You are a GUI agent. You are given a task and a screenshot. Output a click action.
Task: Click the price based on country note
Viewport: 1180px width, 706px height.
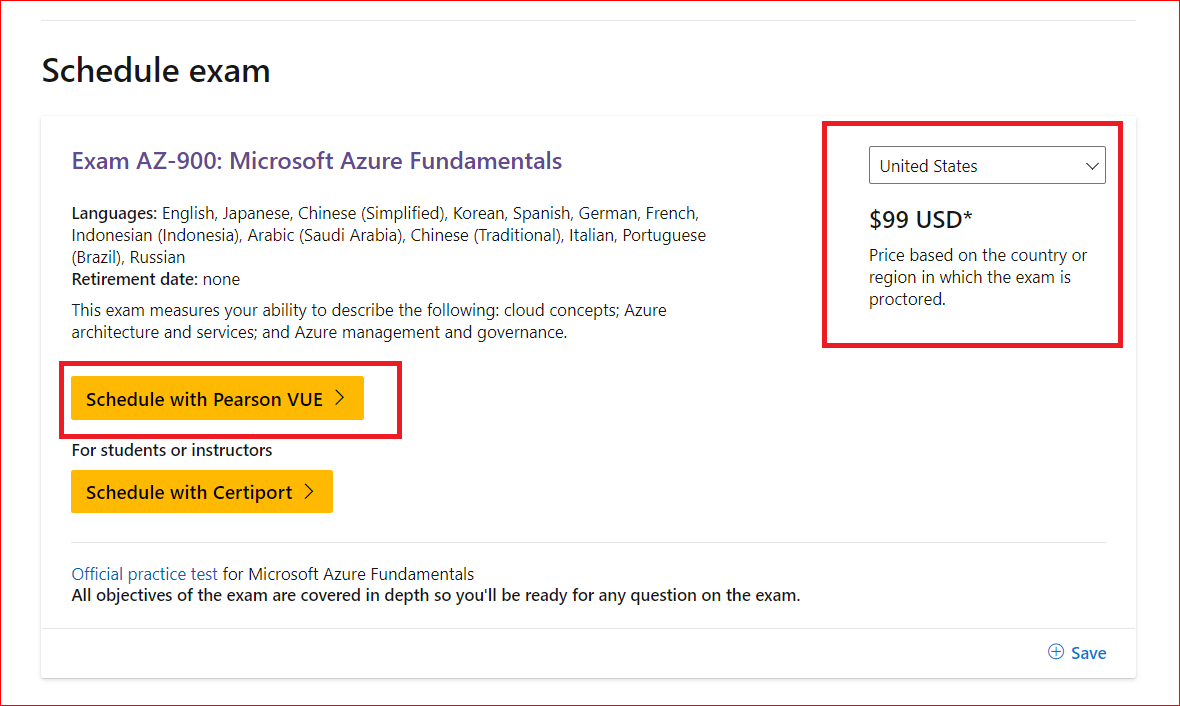(x=977, y=277)
